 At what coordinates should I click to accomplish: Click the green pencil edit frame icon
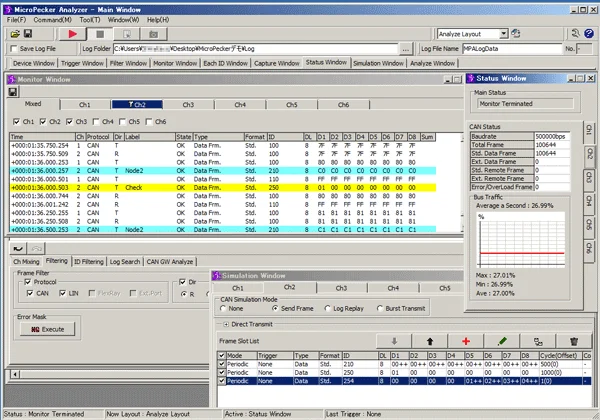click(502, 342)
